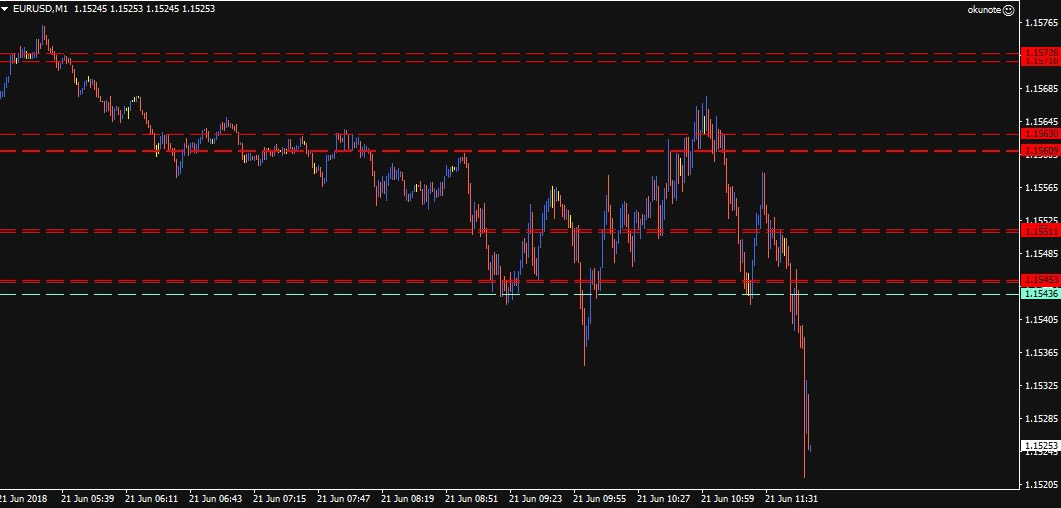Click the 1.15685 price axis value
1061x508 pixels.
pyautogui.click(x=1043, y=89)
